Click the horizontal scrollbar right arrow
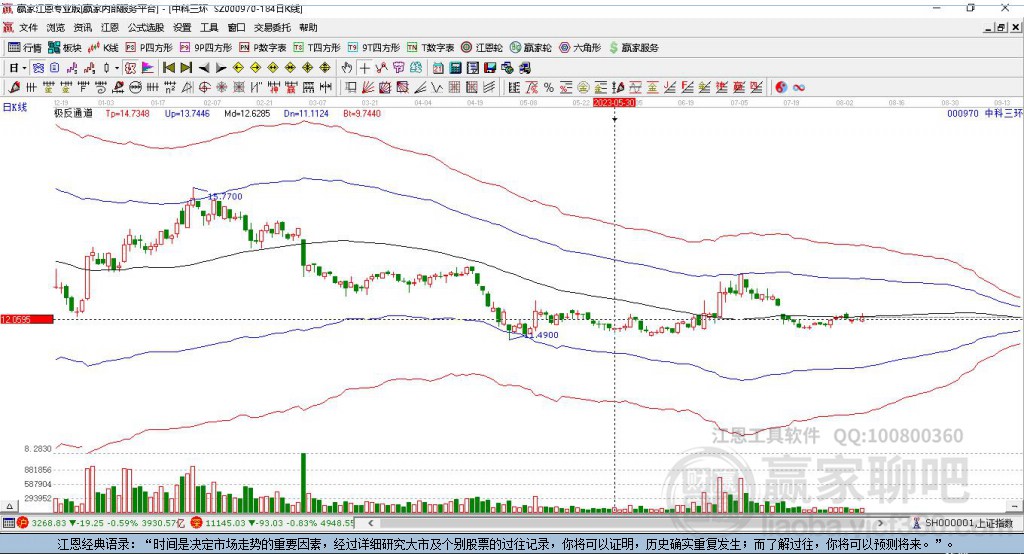The height and width of the screenshot is (554, 1024). coord(881,523)
